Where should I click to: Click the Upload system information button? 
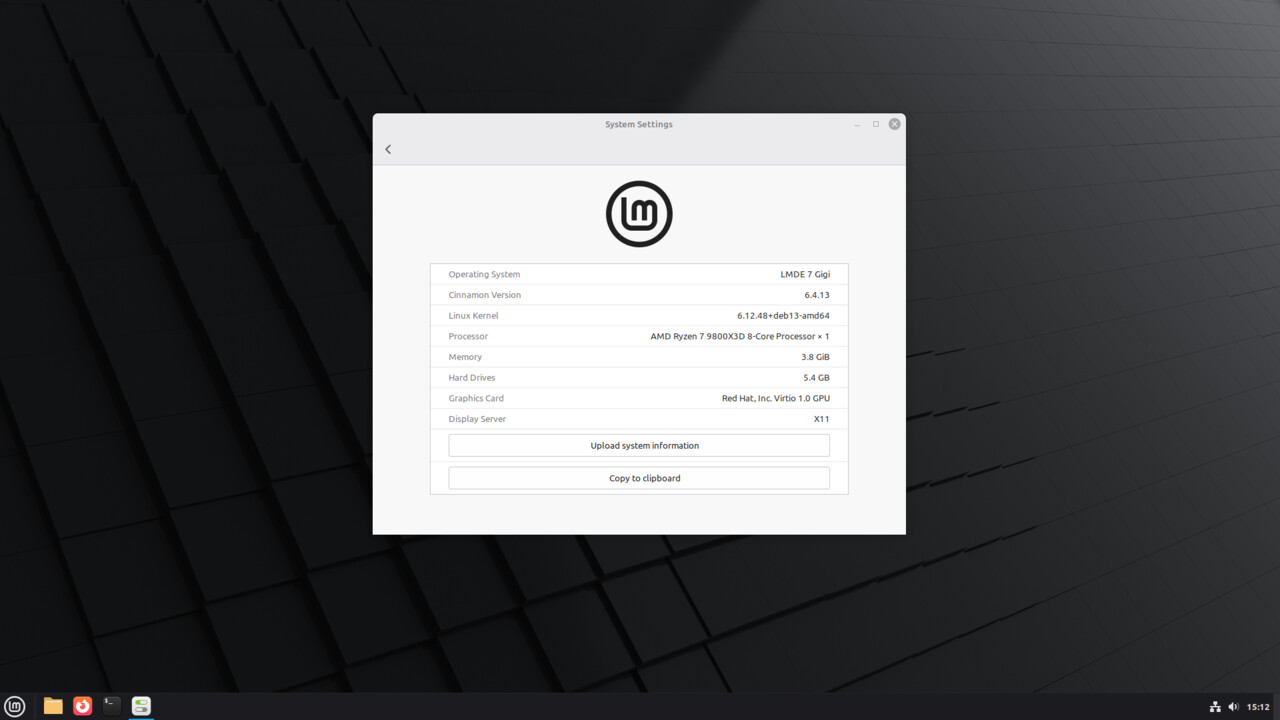click(639, 446)
